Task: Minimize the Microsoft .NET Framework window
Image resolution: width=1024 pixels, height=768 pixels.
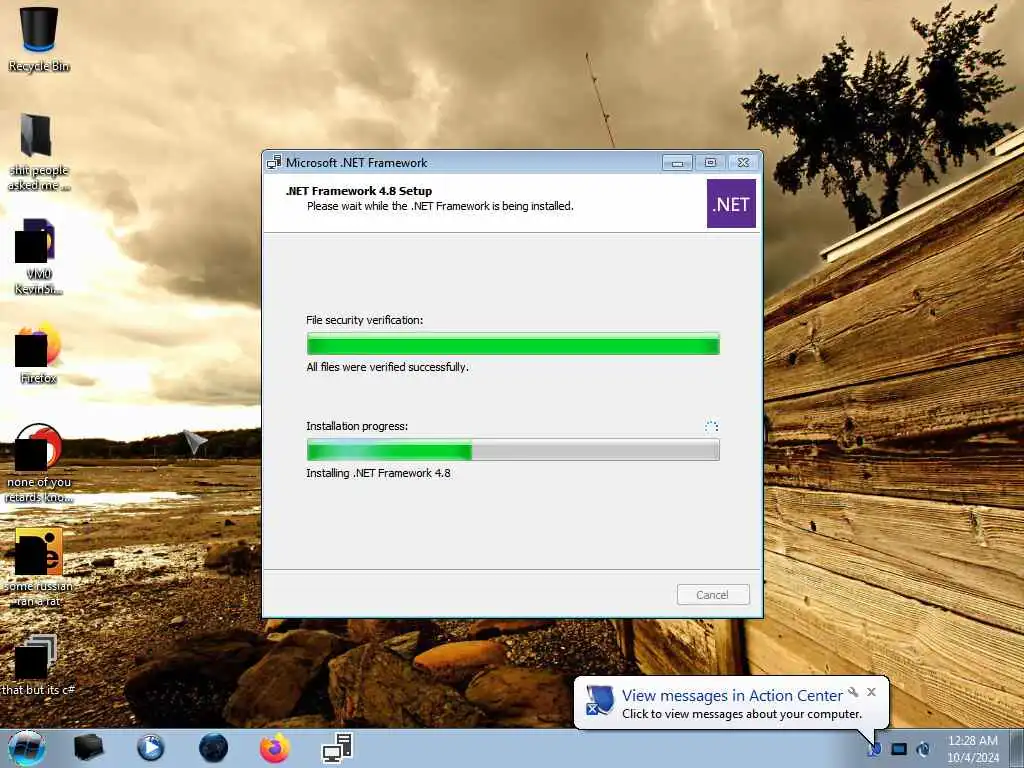Action: point(677,163)
